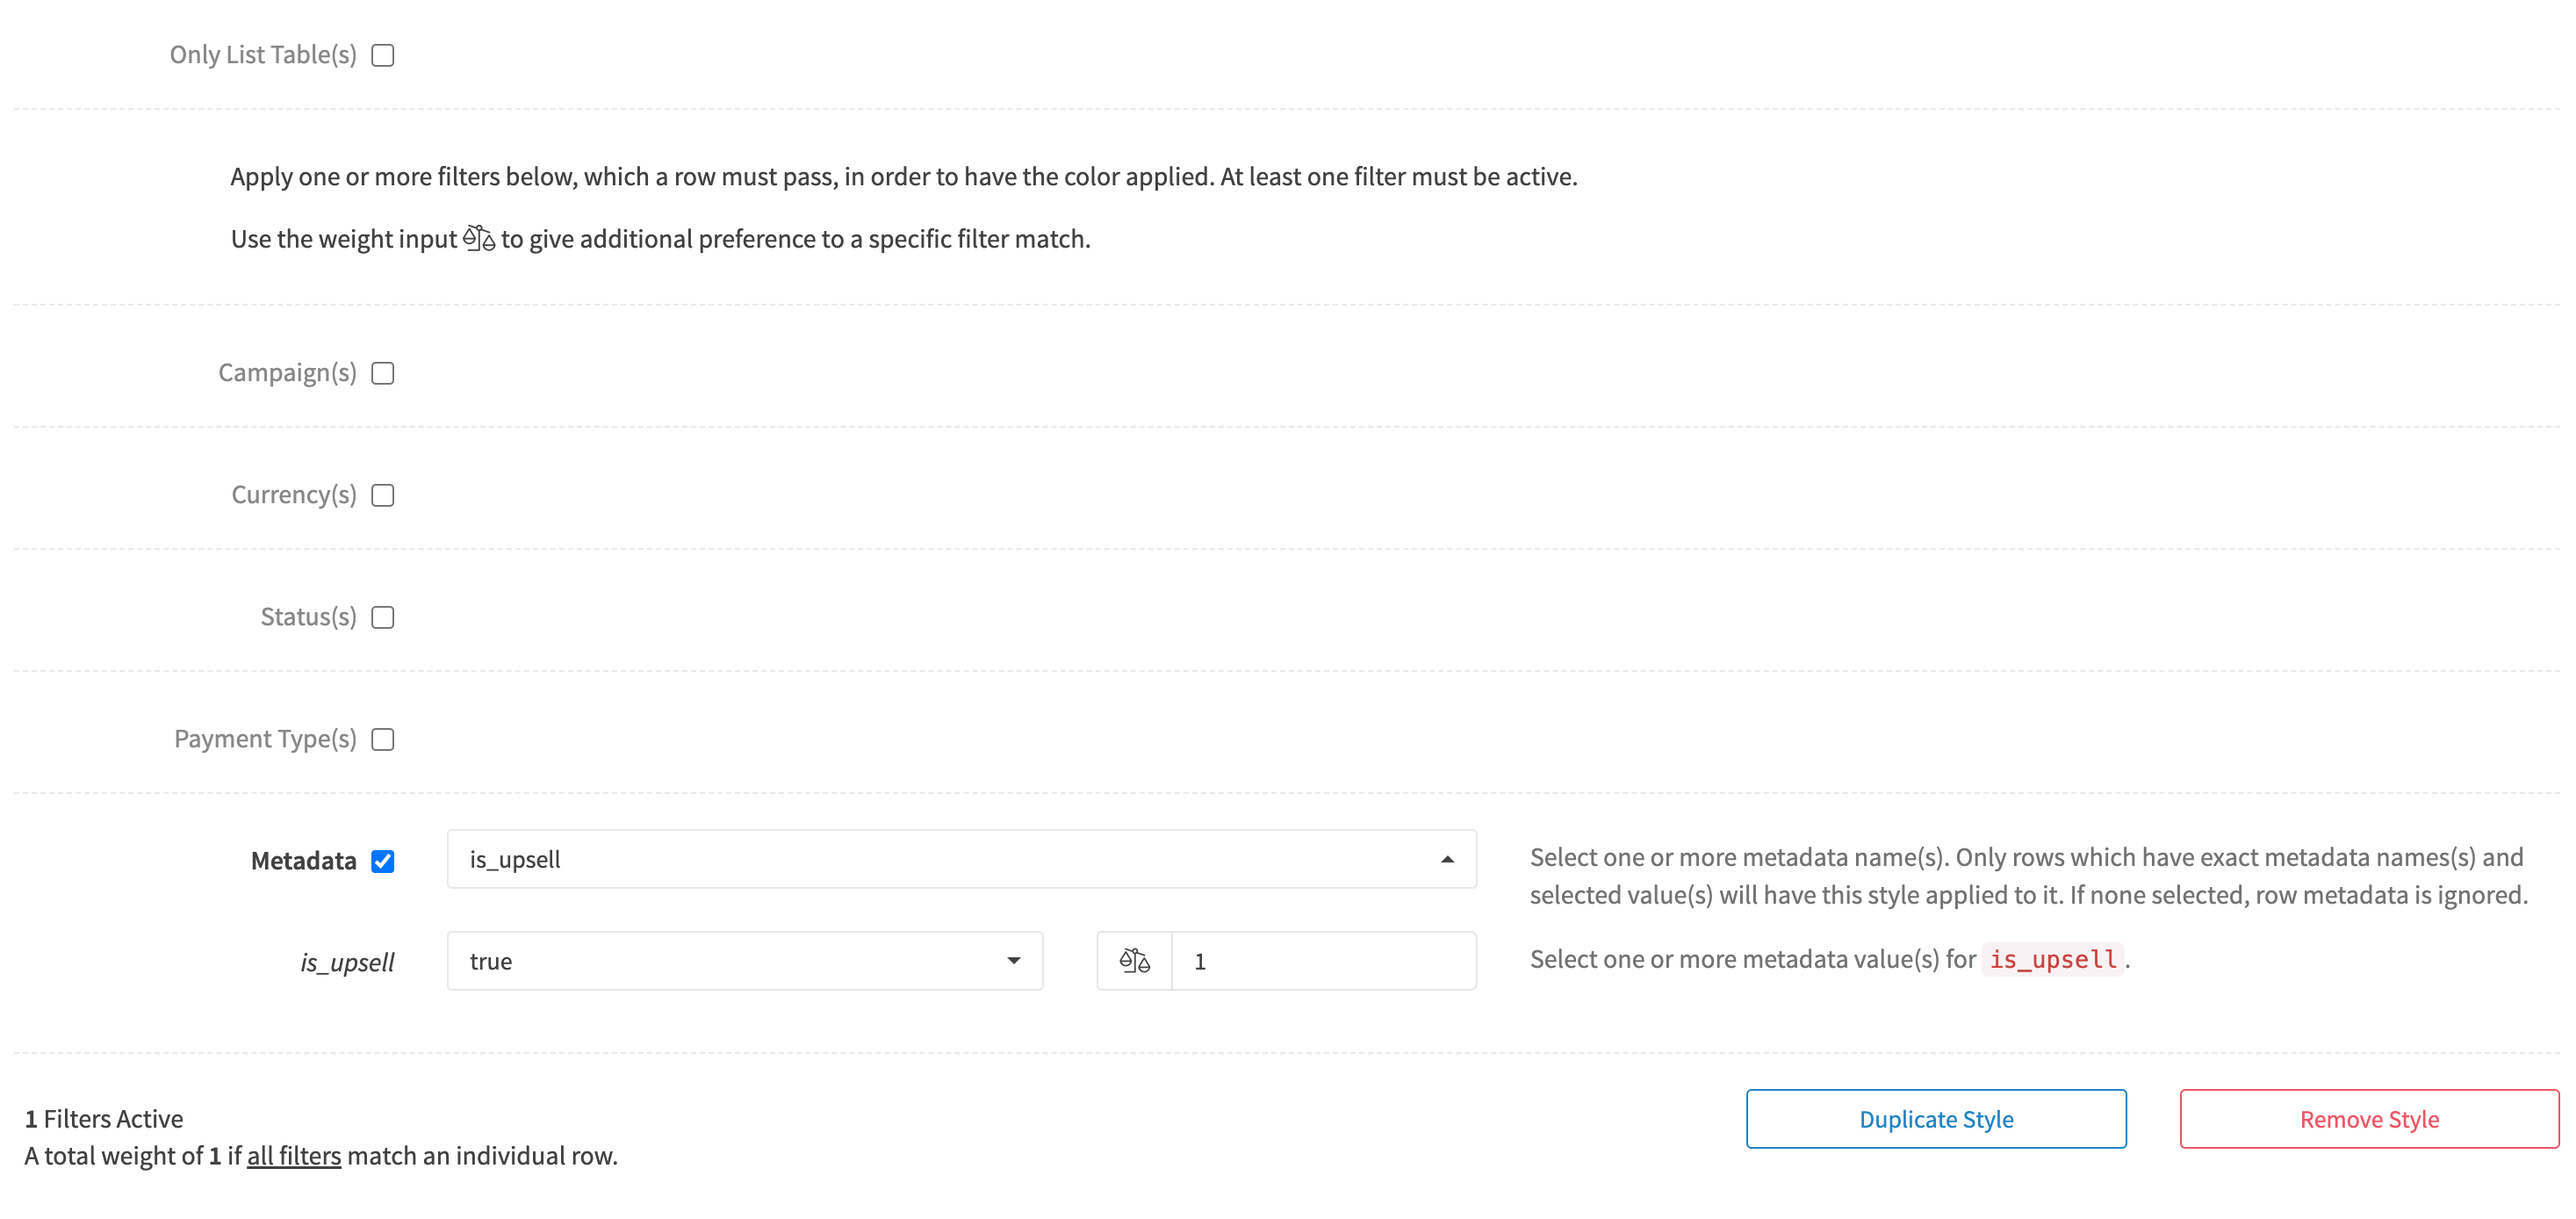
Task: Uncheck the Metadata filter checkbox
Action: 382,861
